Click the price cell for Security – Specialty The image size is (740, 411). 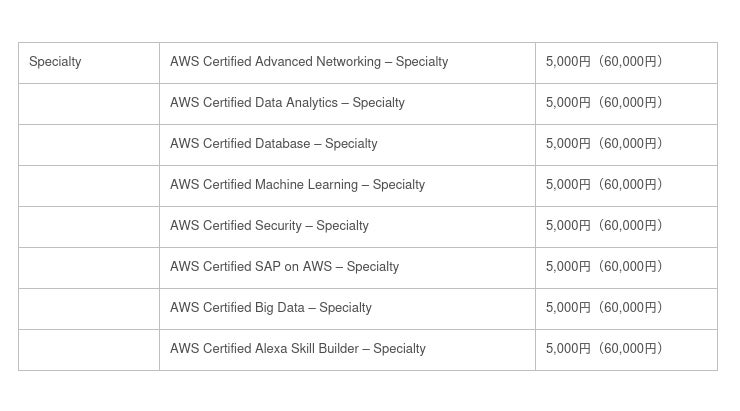[x=604, y=226]
